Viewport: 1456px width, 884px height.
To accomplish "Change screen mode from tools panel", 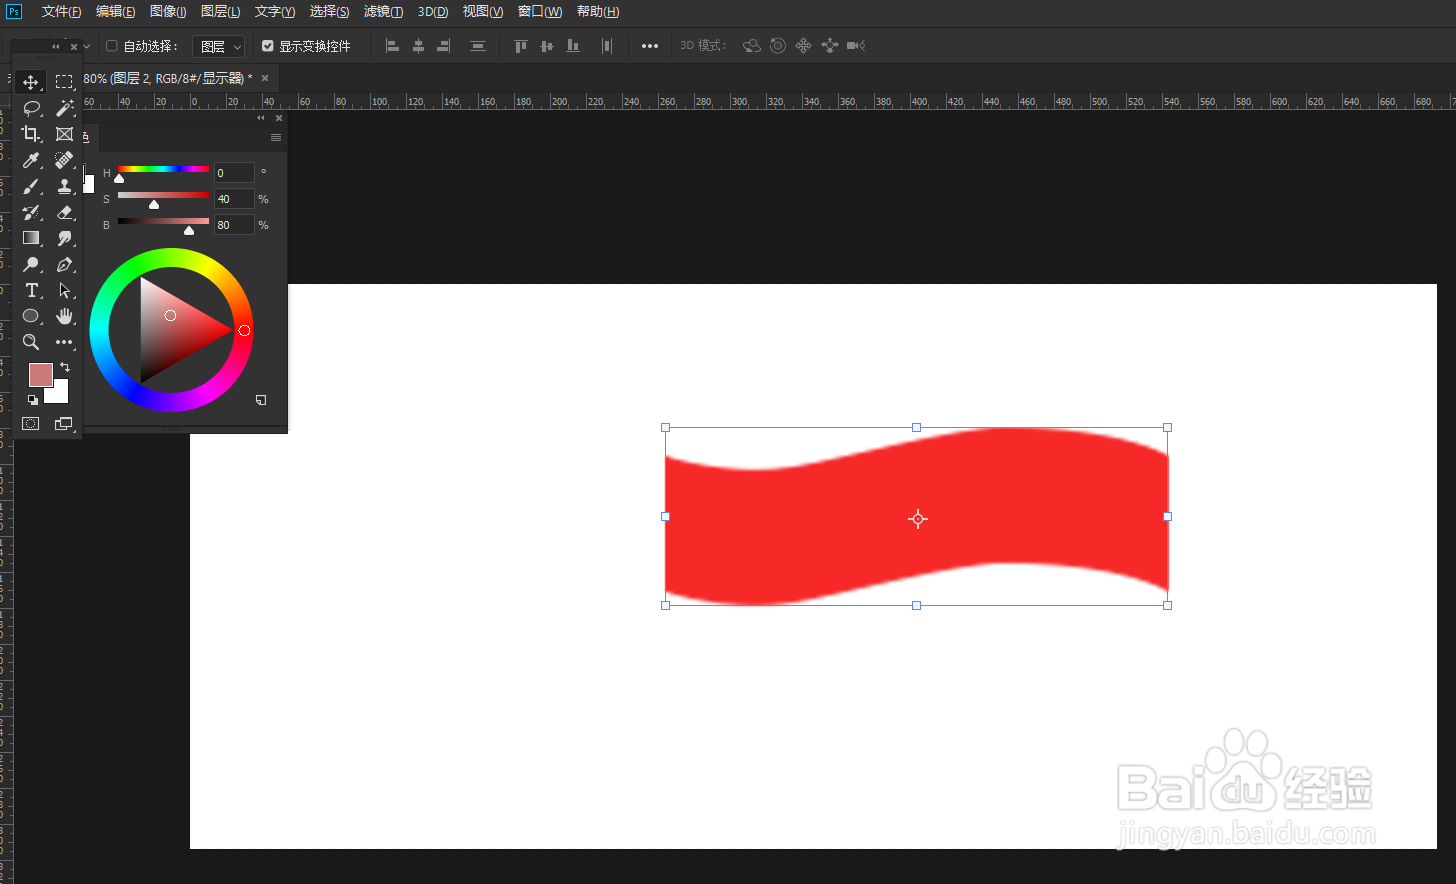I will click(64, 424).
